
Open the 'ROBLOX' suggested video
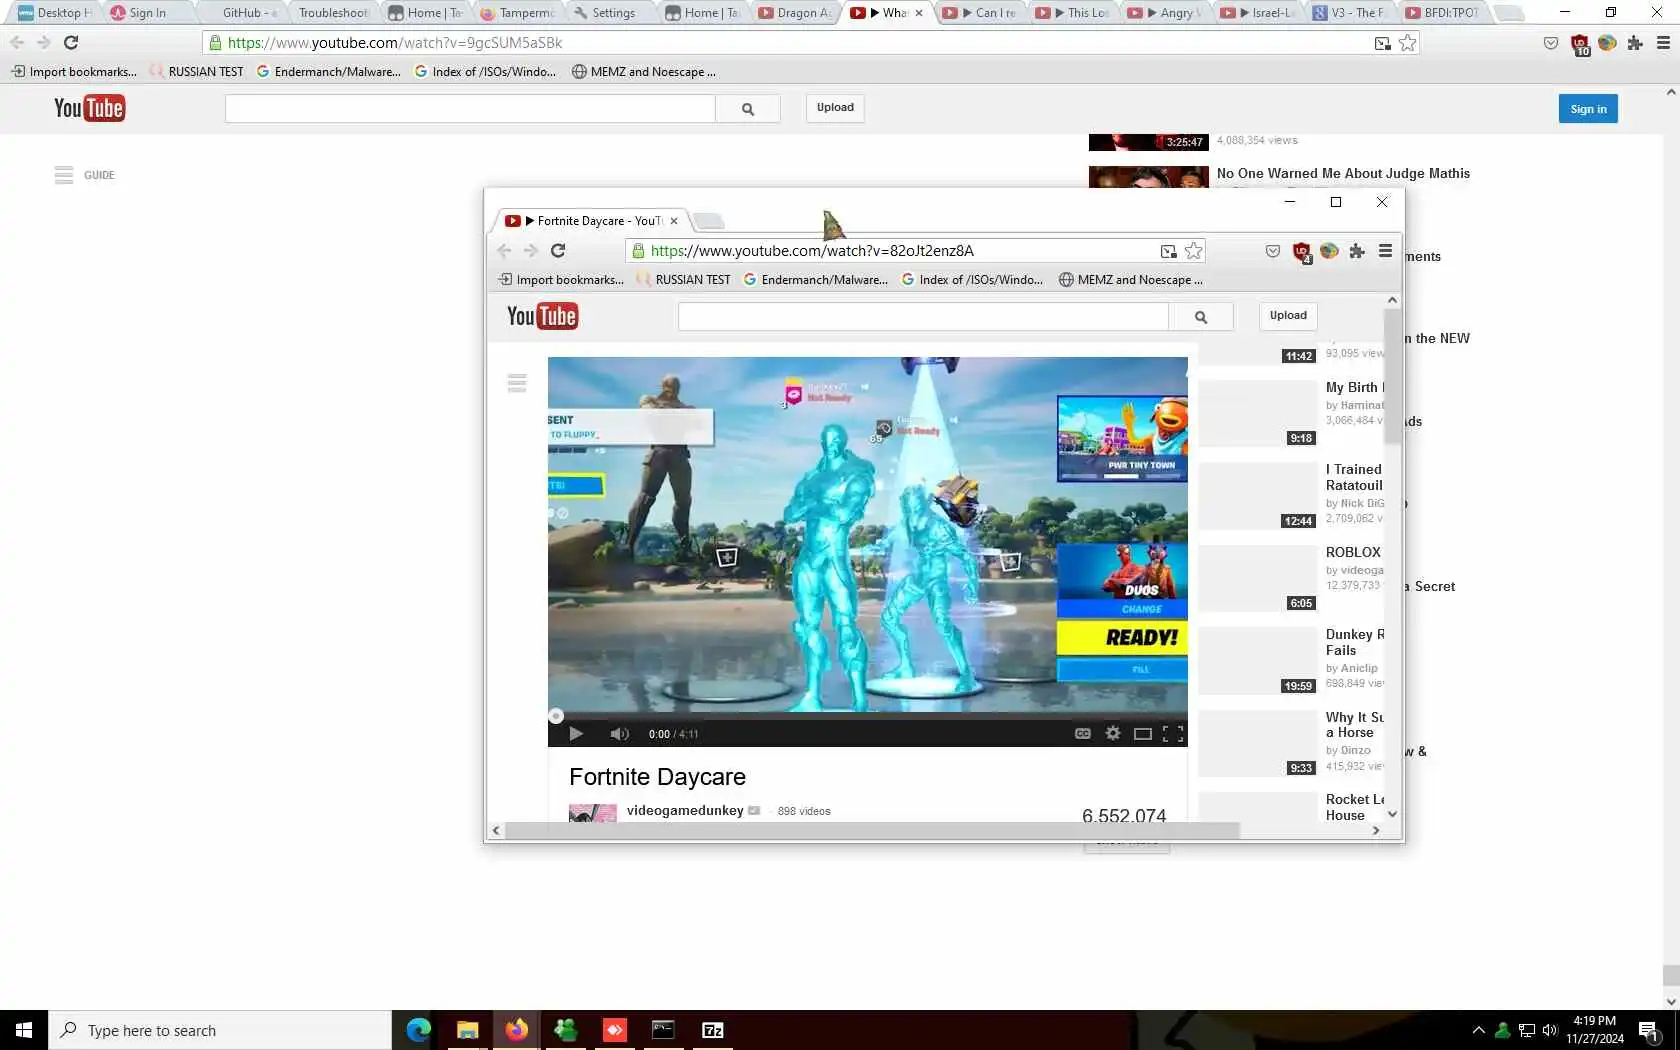(1353, 552)
